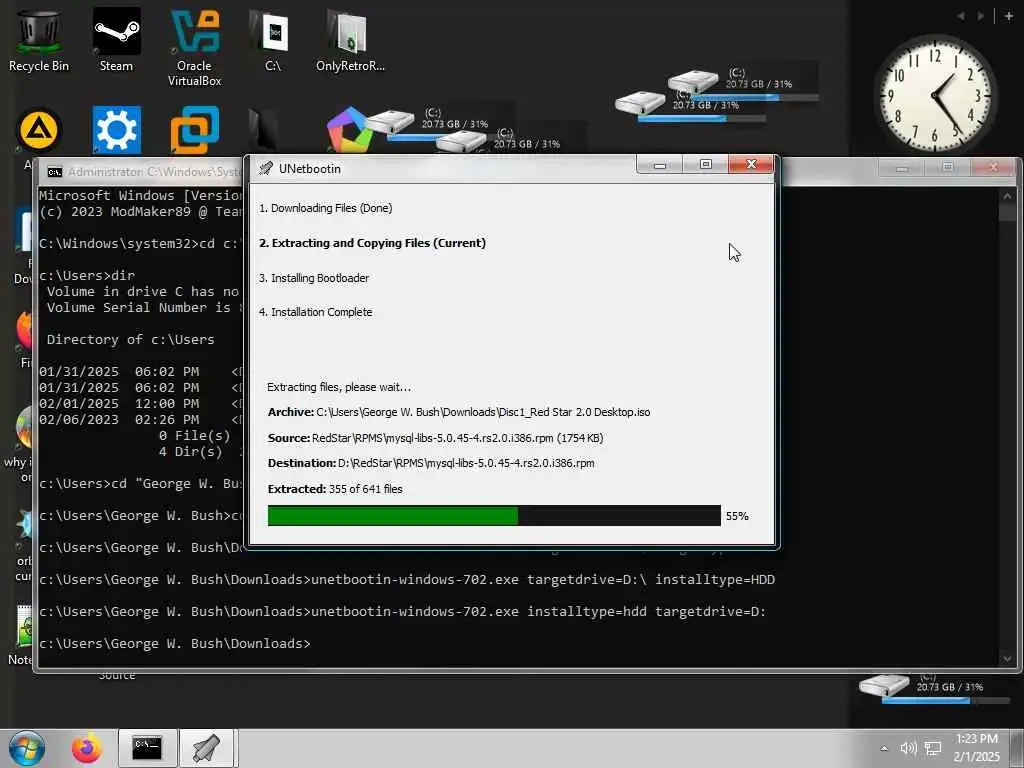Click the gadget add plus button
The image size is (1024, 768).
(x=1009, y=16)
